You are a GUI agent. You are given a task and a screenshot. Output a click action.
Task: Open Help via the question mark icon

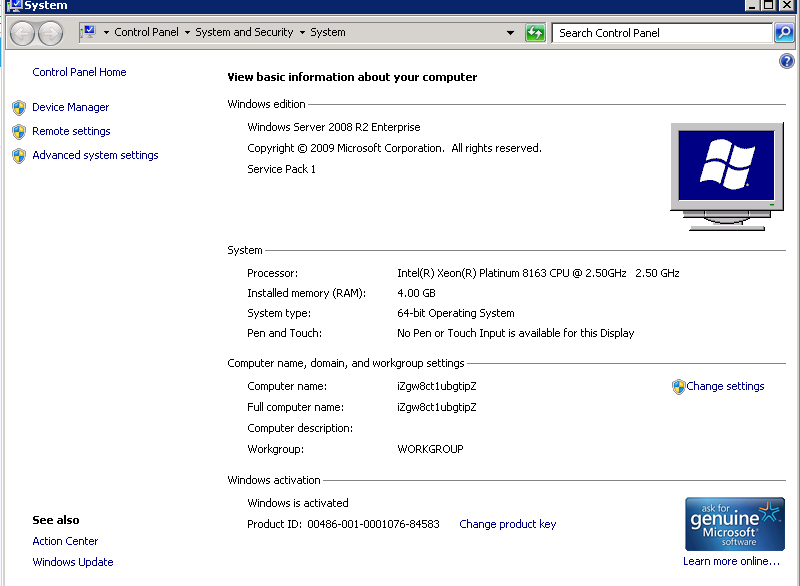[x=786, y=61]
